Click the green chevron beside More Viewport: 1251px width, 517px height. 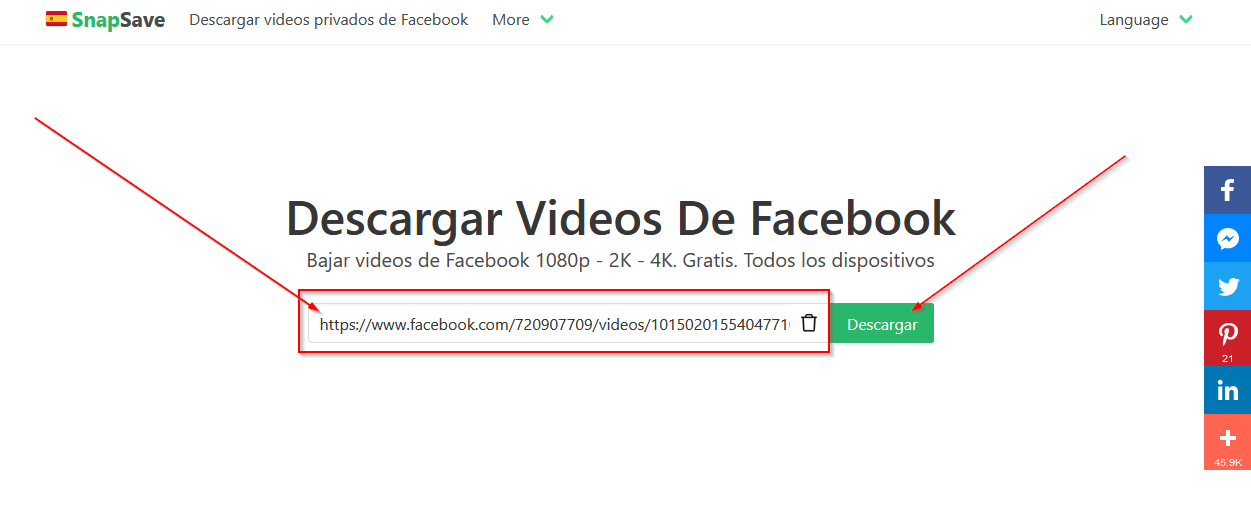547,20
